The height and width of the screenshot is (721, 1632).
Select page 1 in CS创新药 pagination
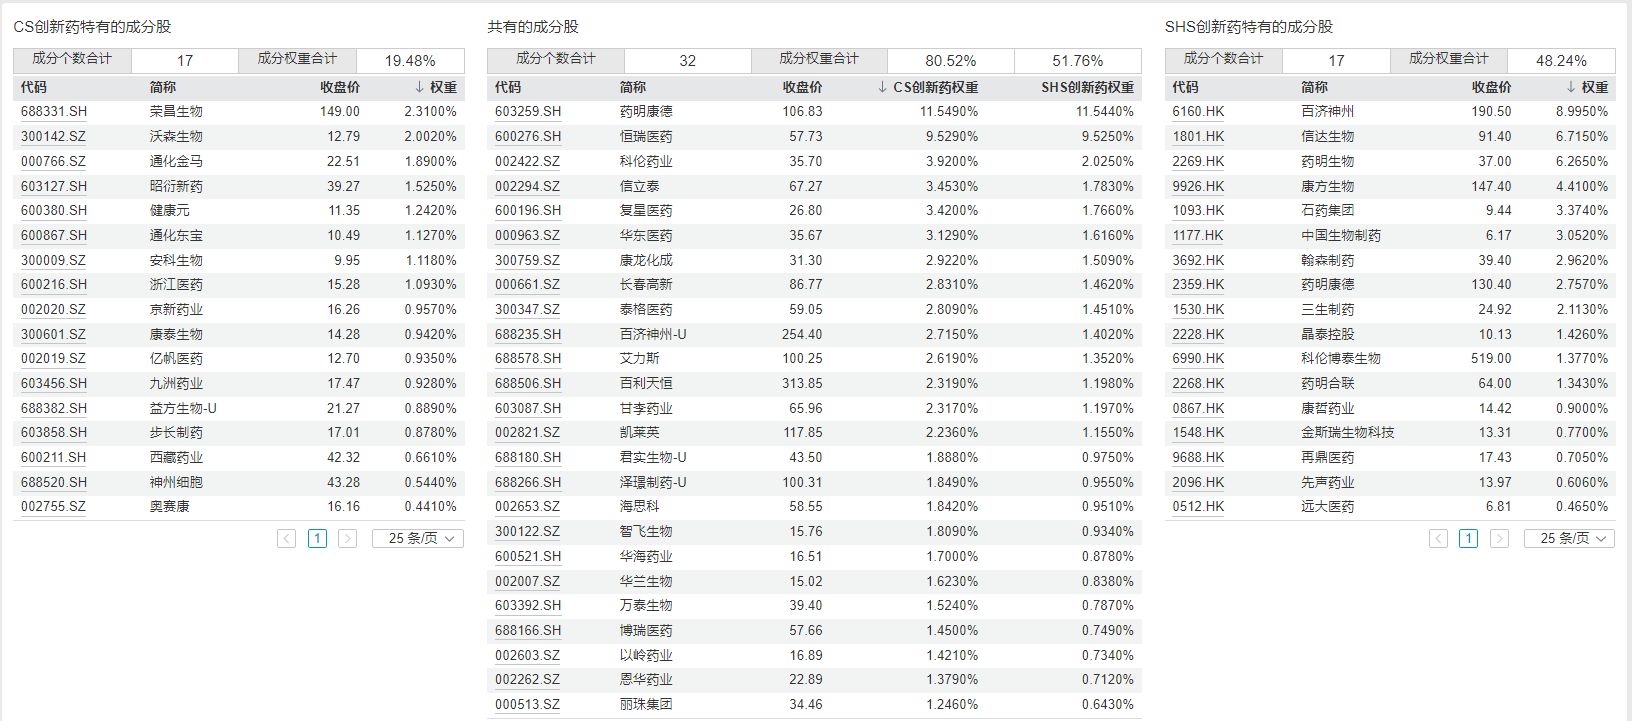tap(317, 539)
